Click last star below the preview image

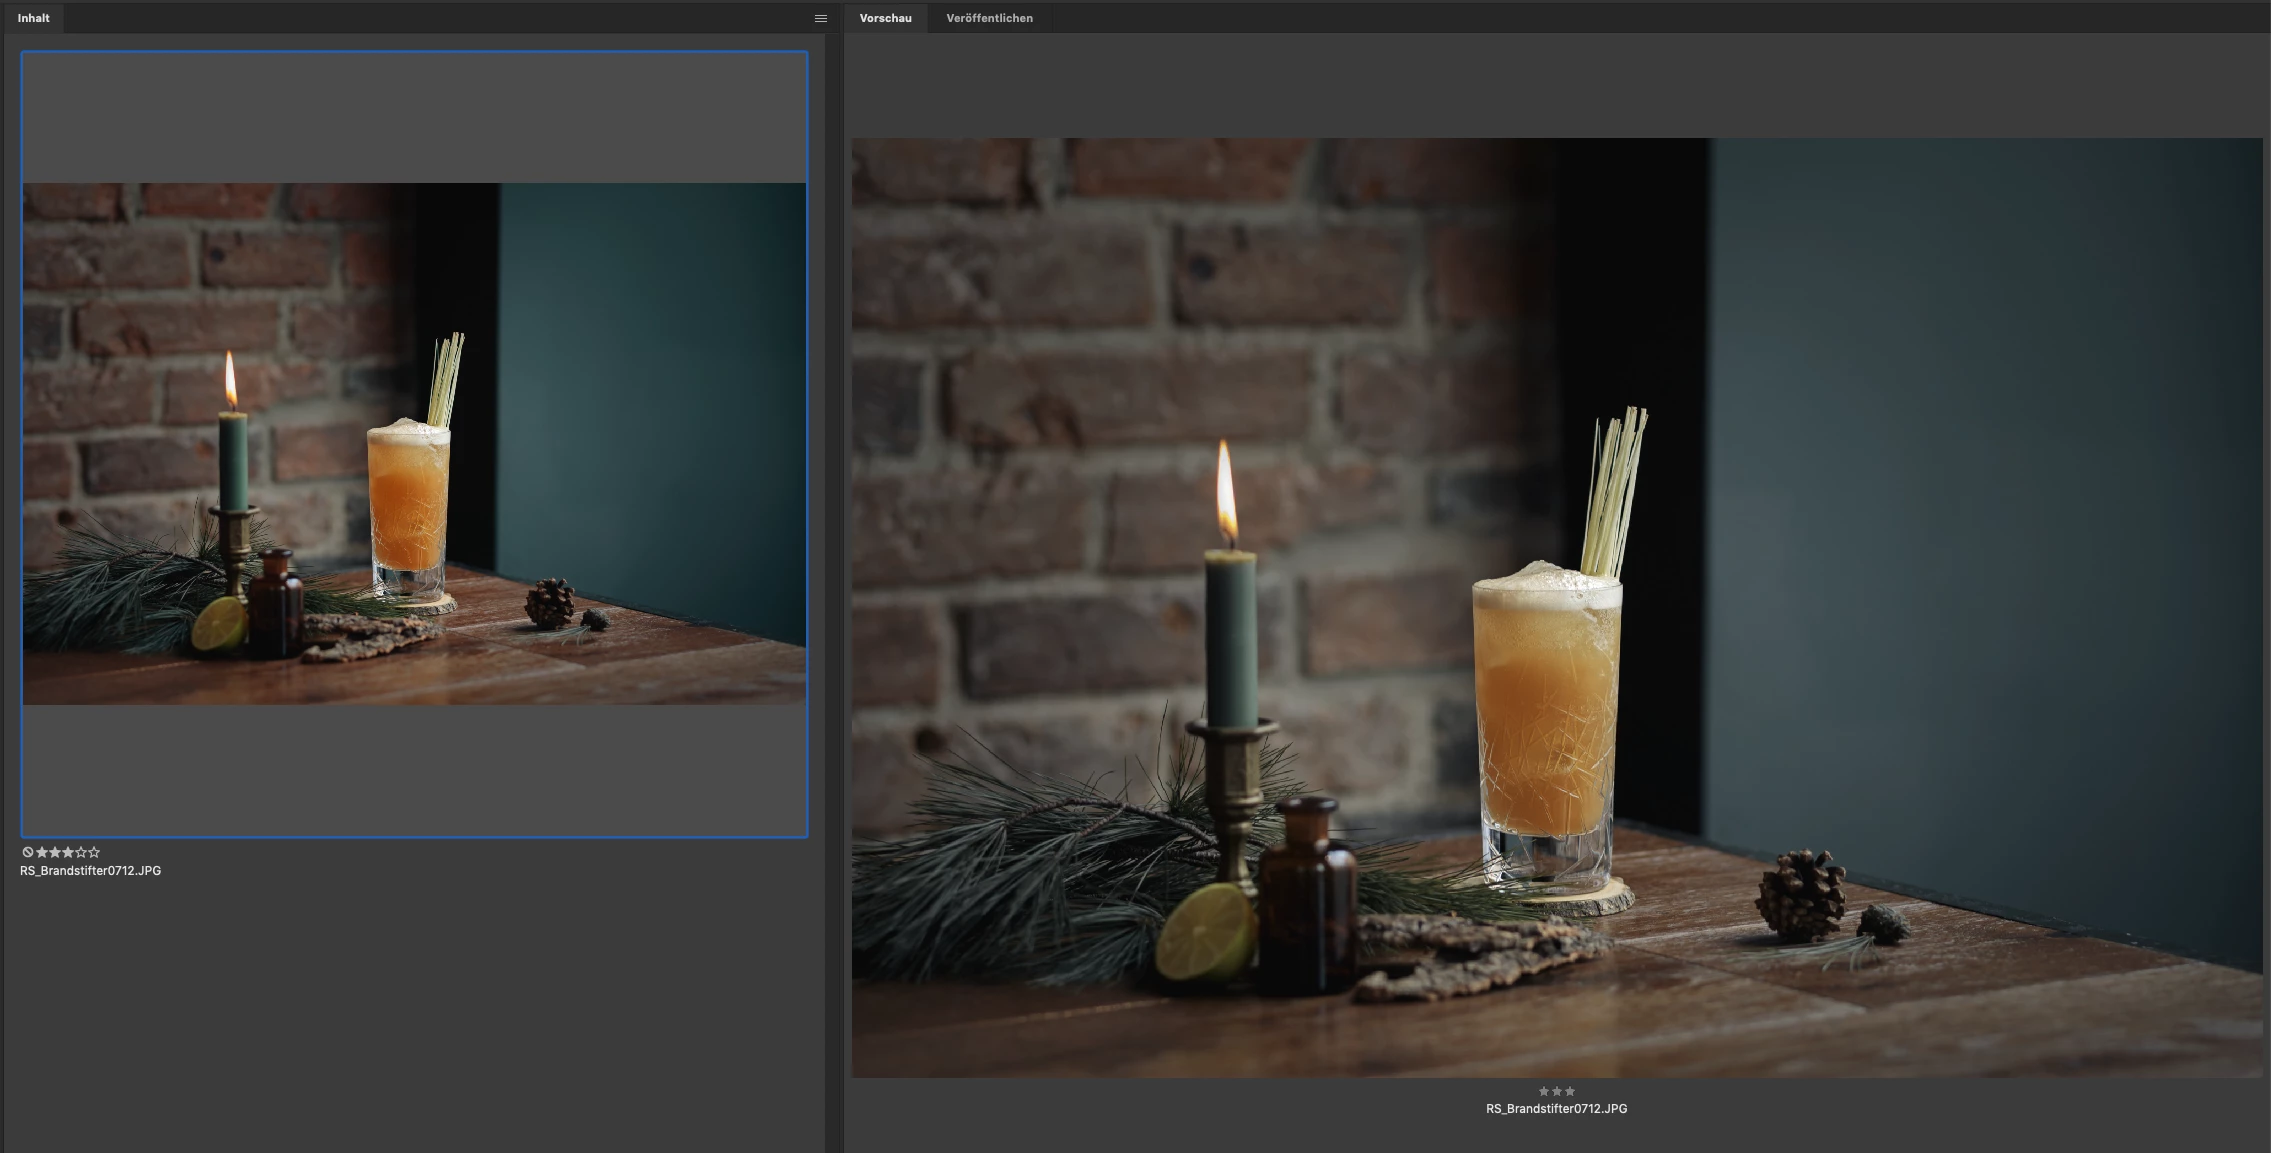pos(1570,1091)
